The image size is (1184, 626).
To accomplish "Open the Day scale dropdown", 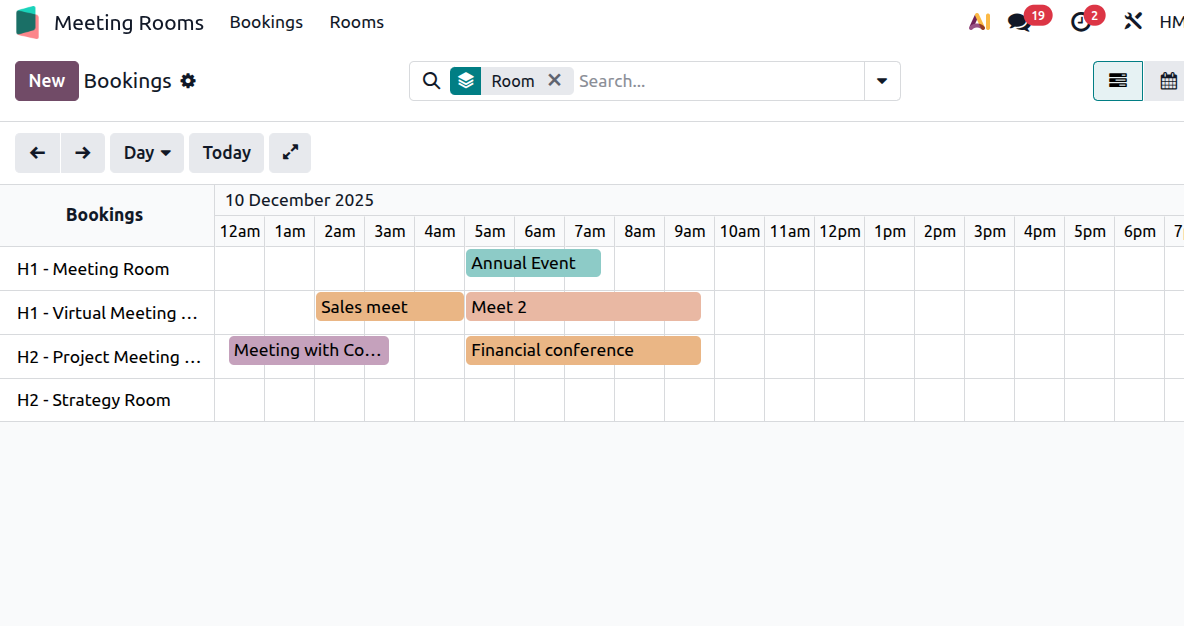I will (147, 153).
